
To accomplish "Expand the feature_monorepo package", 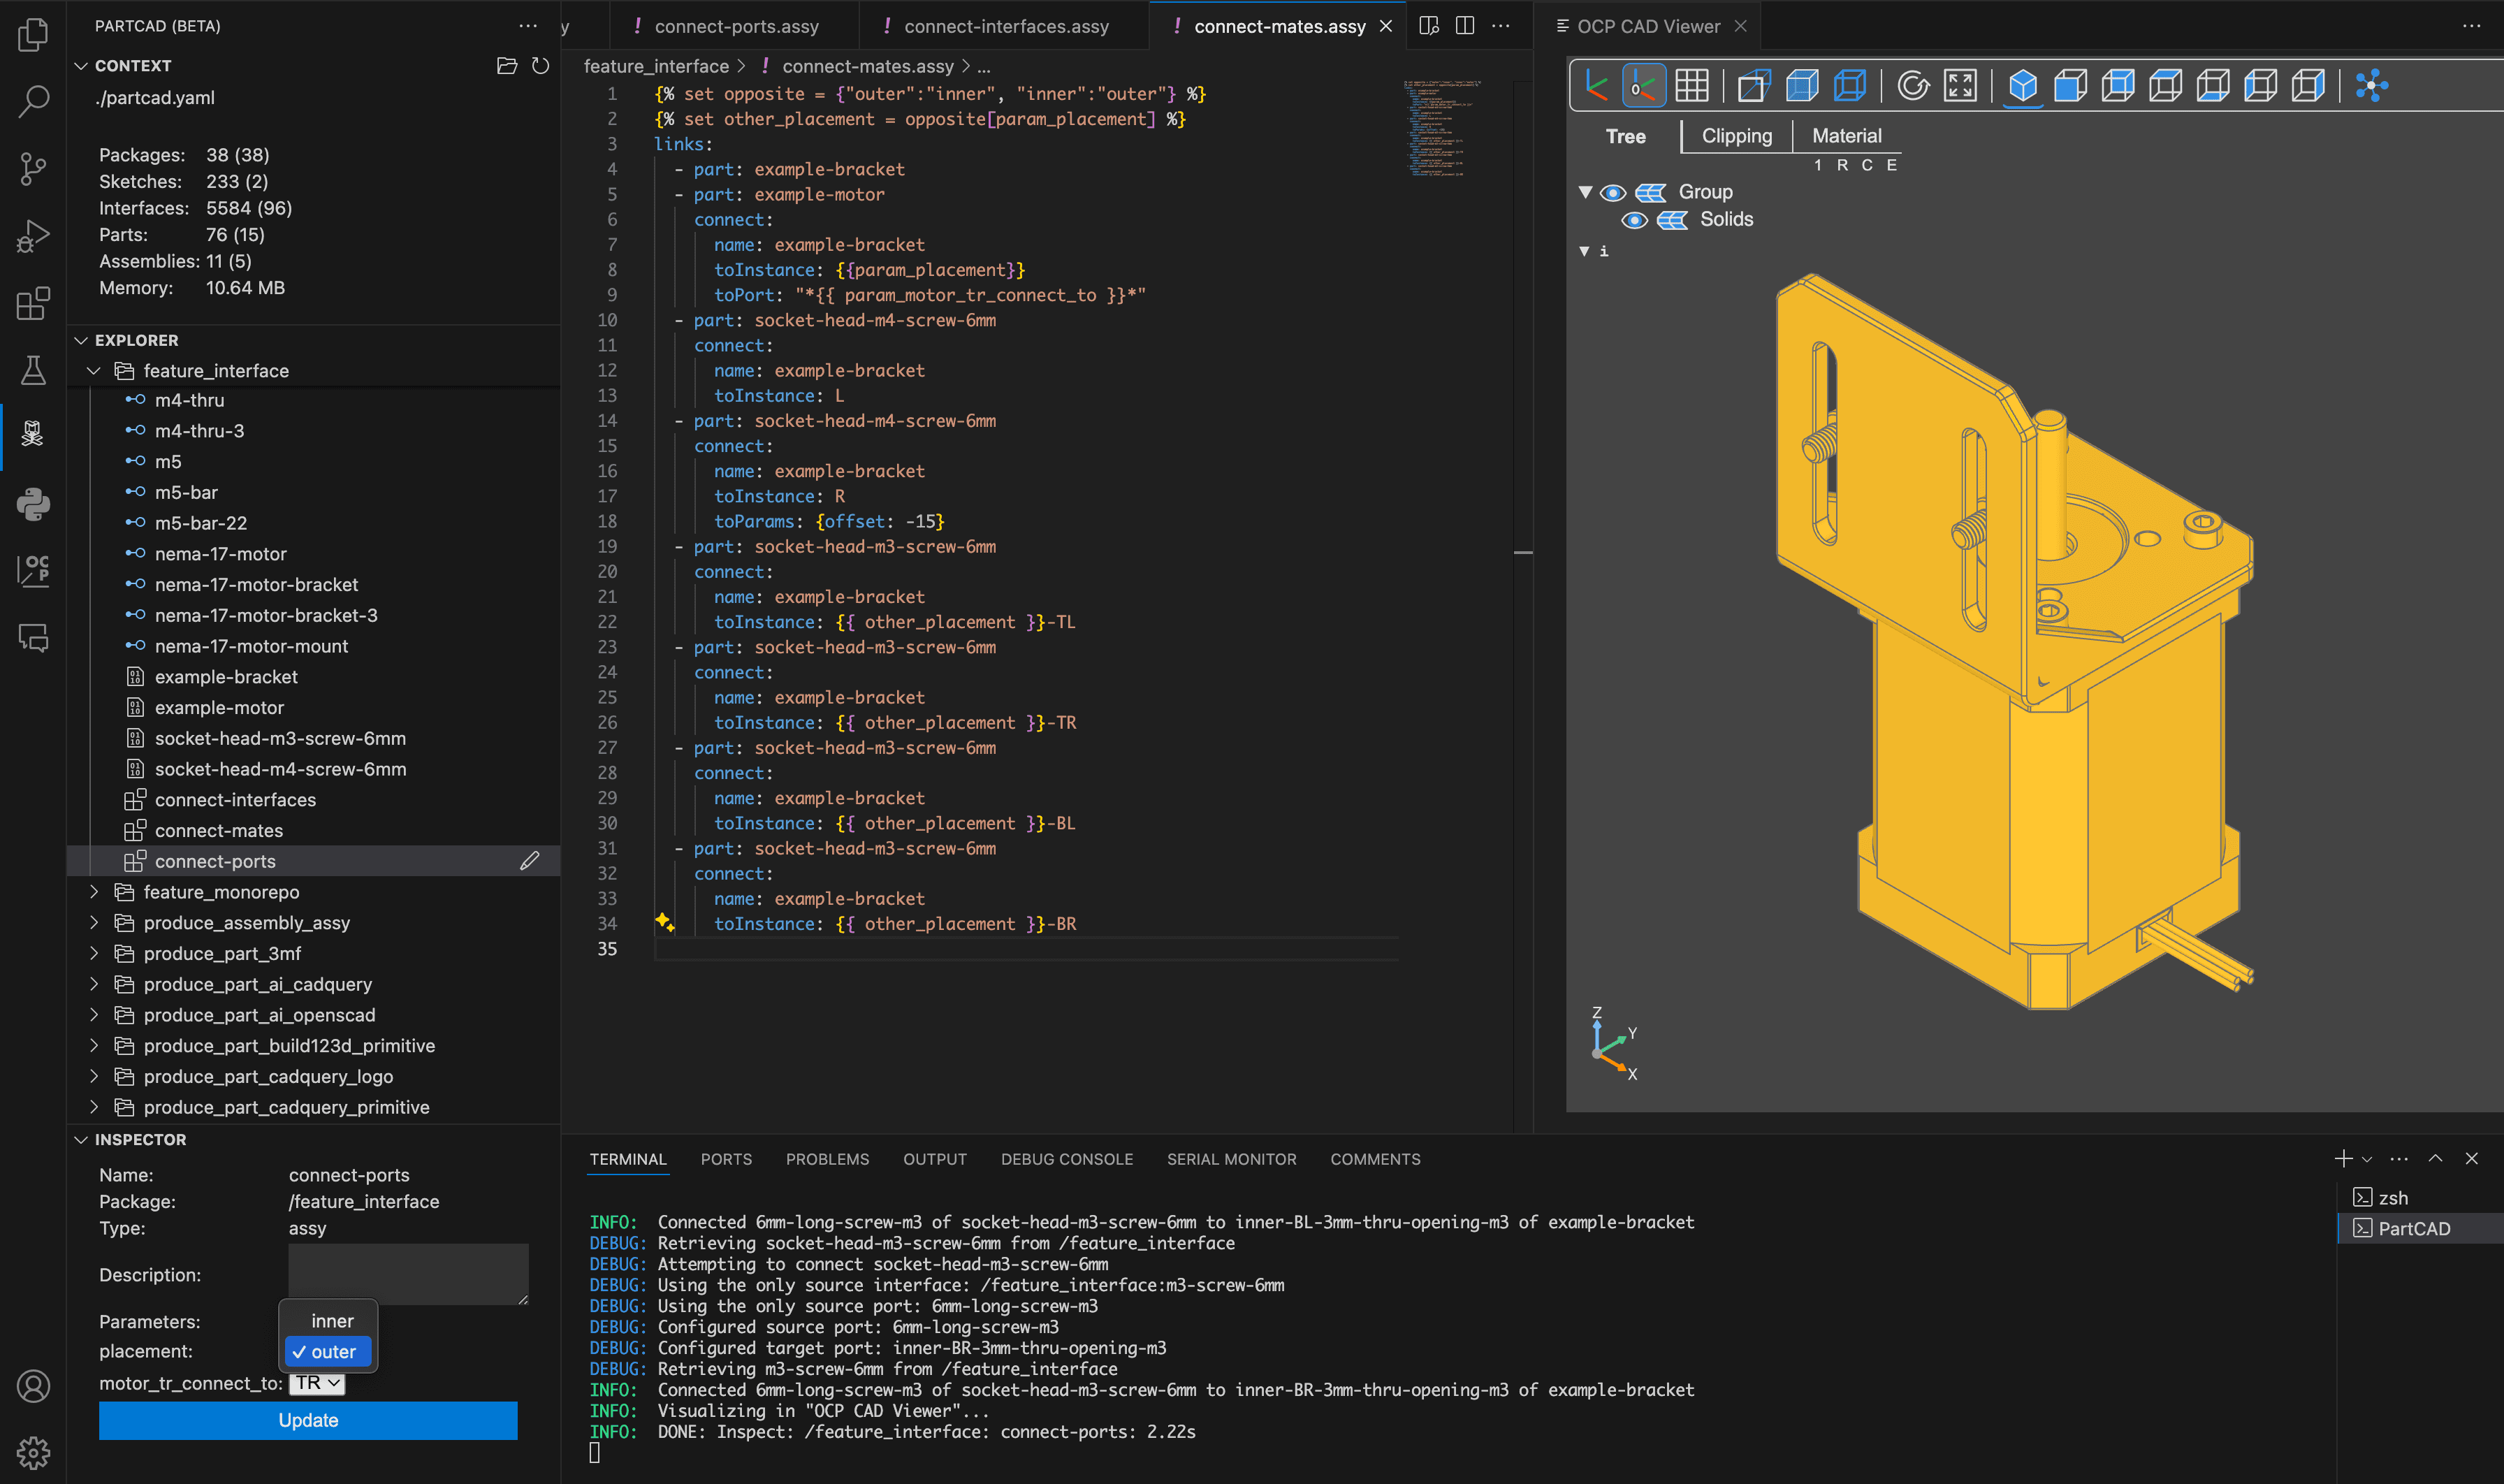I will coord(94,892).
